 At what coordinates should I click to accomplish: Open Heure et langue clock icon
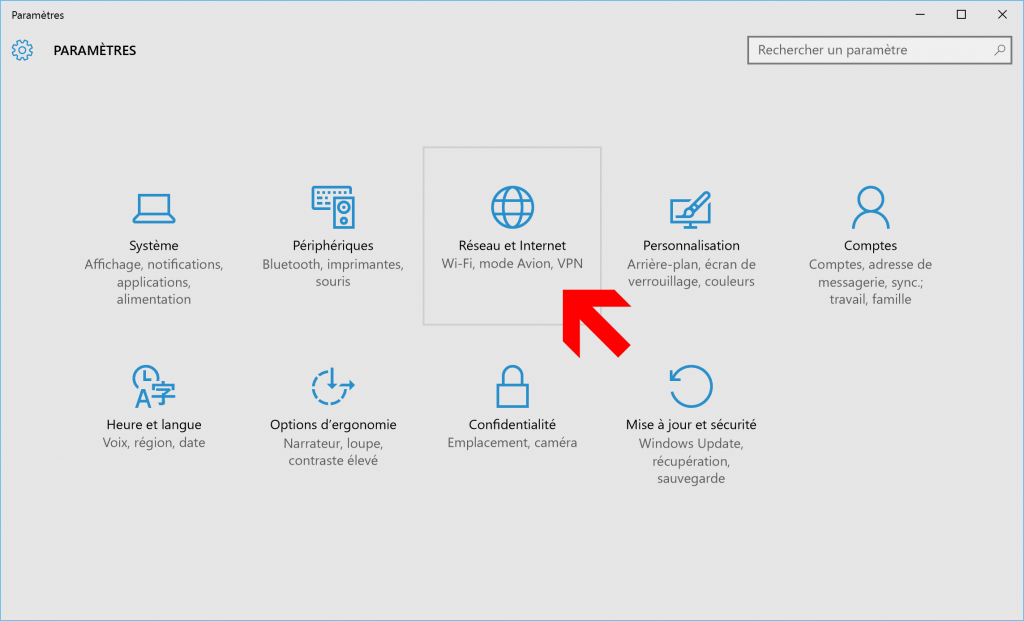[x=153, y=386]
